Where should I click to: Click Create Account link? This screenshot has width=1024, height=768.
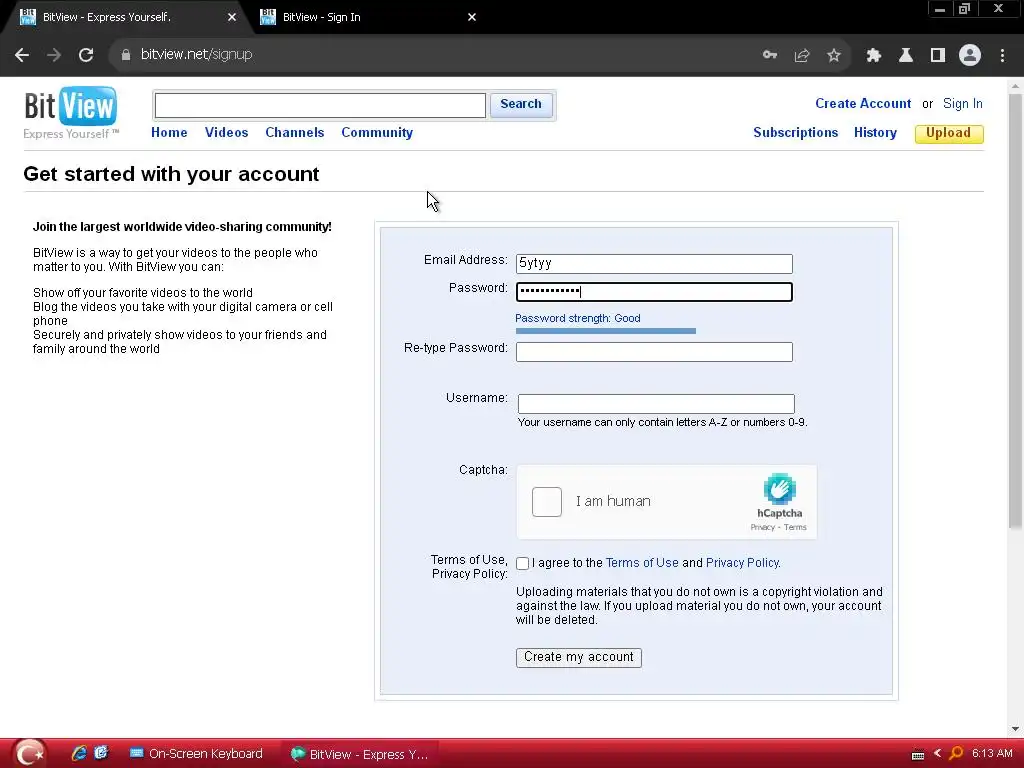point(863,104)
